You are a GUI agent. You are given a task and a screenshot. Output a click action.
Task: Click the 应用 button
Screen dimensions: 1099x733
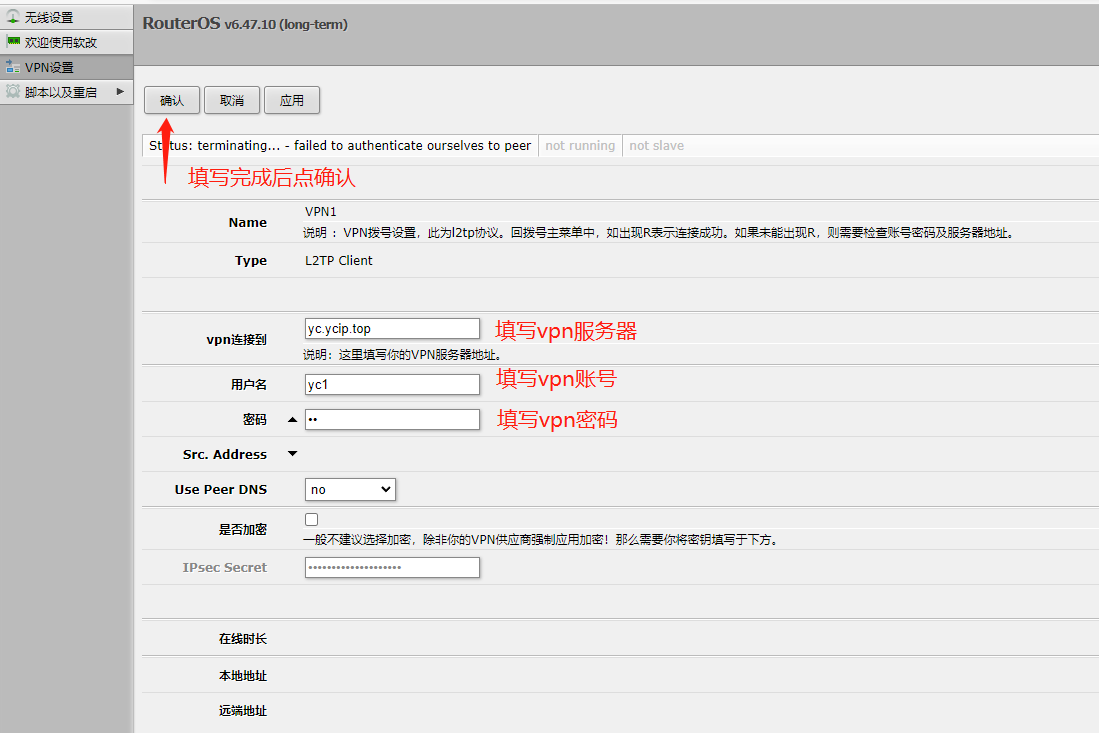pyautogui.click(x=292, y=100)
